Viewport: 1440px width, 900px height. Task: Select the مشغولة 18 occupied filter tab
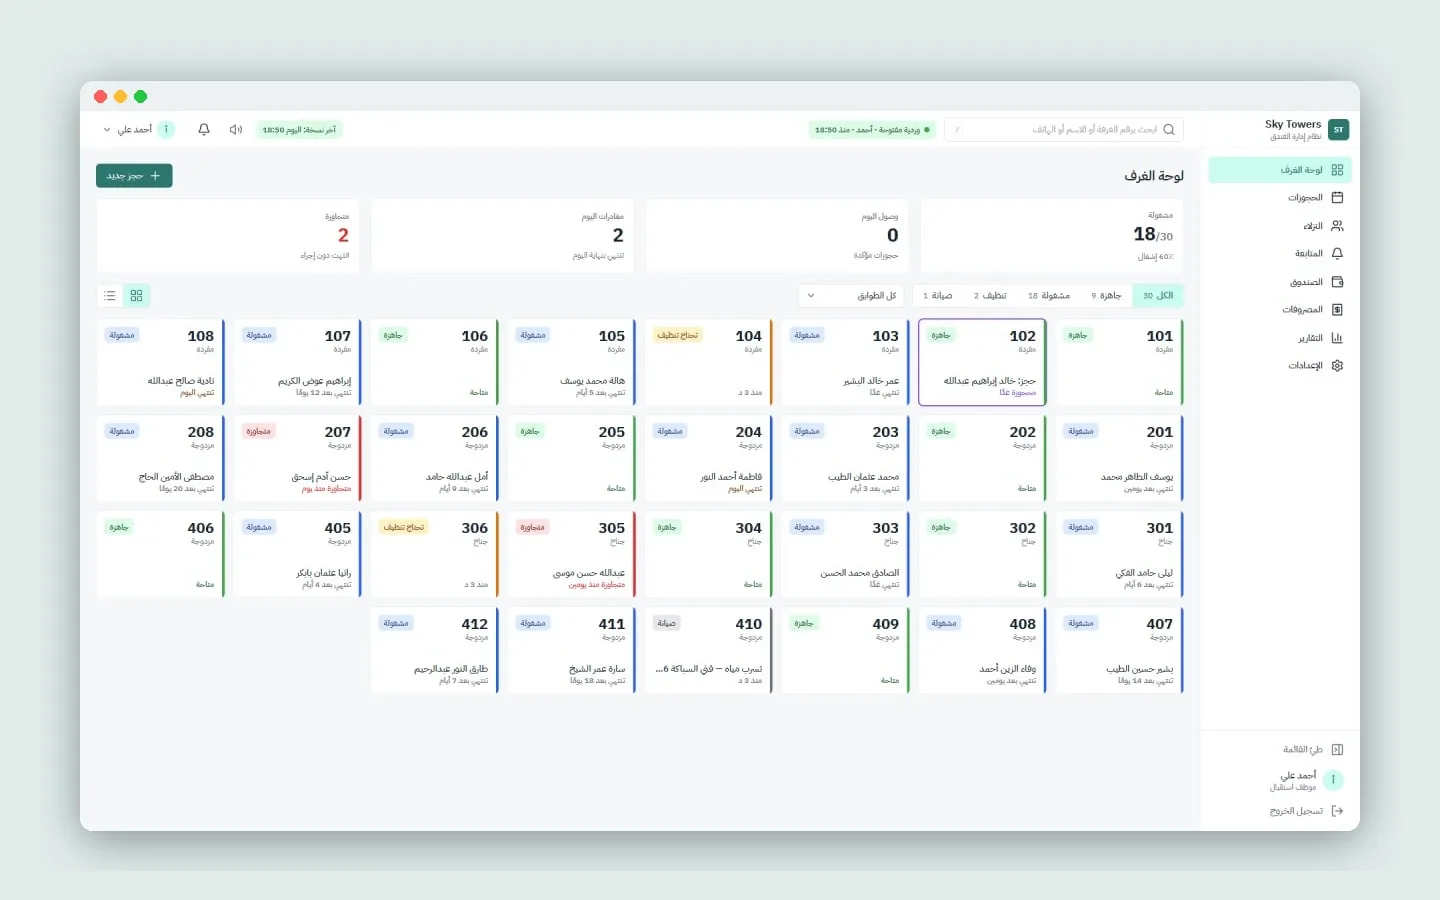click(1049, 296)
